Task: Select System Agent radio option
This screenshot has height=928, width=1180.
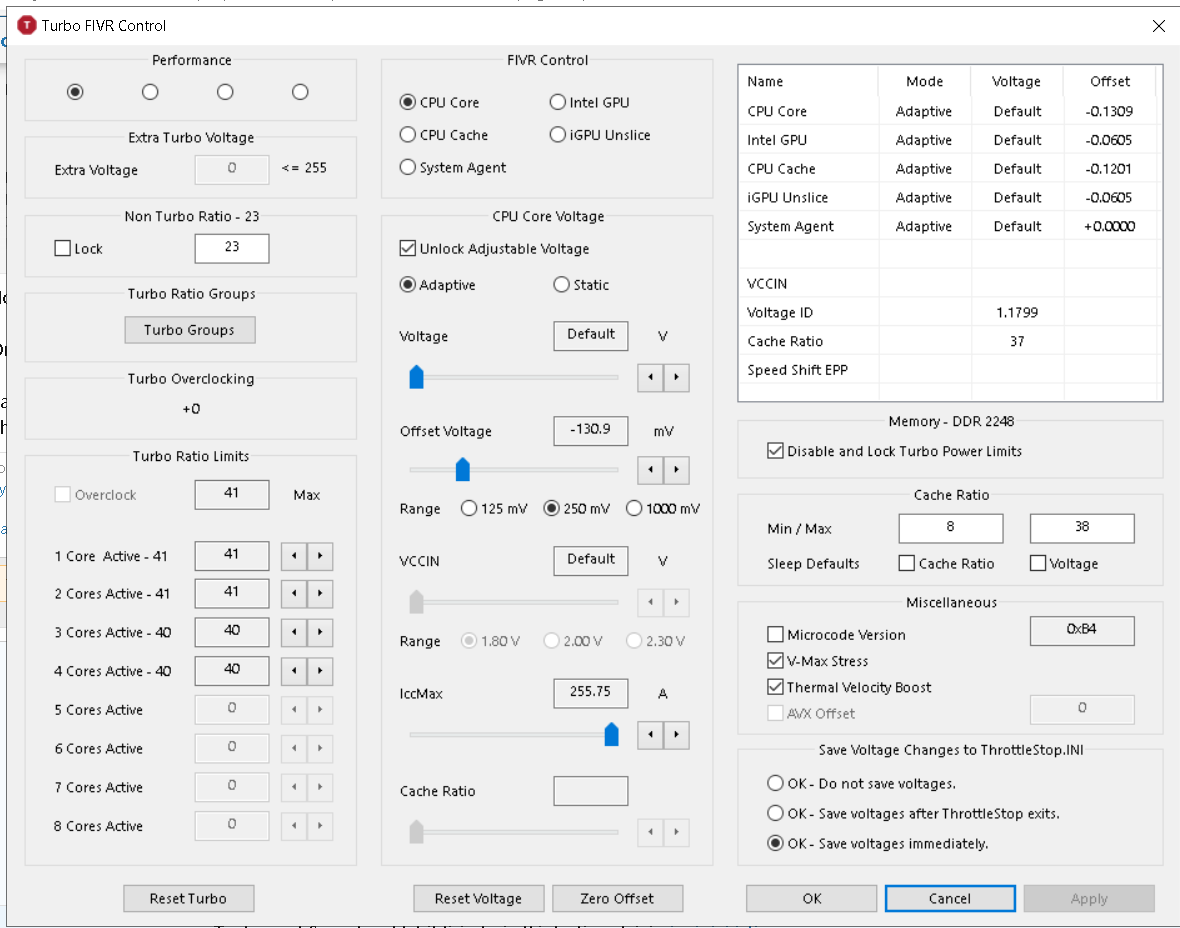Action: click(453, 167)
